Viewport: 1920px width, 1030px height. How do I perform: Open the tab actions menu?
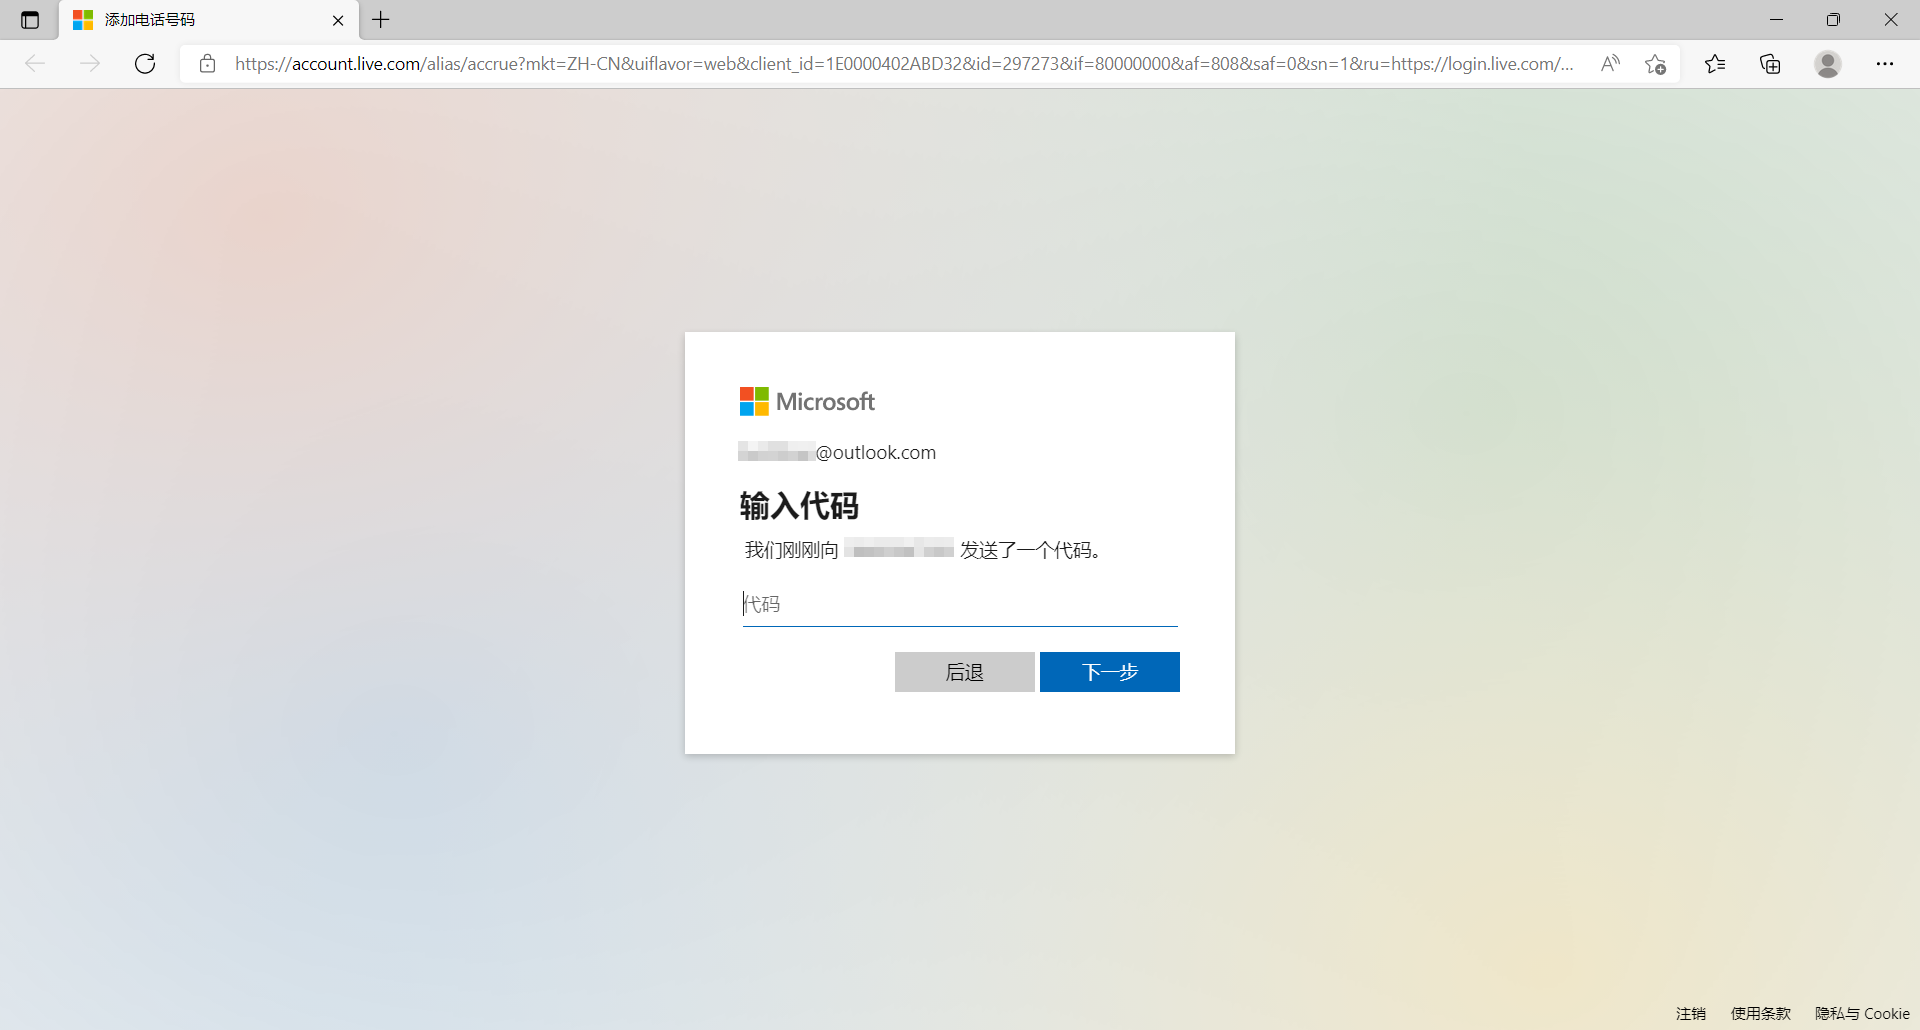[x=29, y=19]
